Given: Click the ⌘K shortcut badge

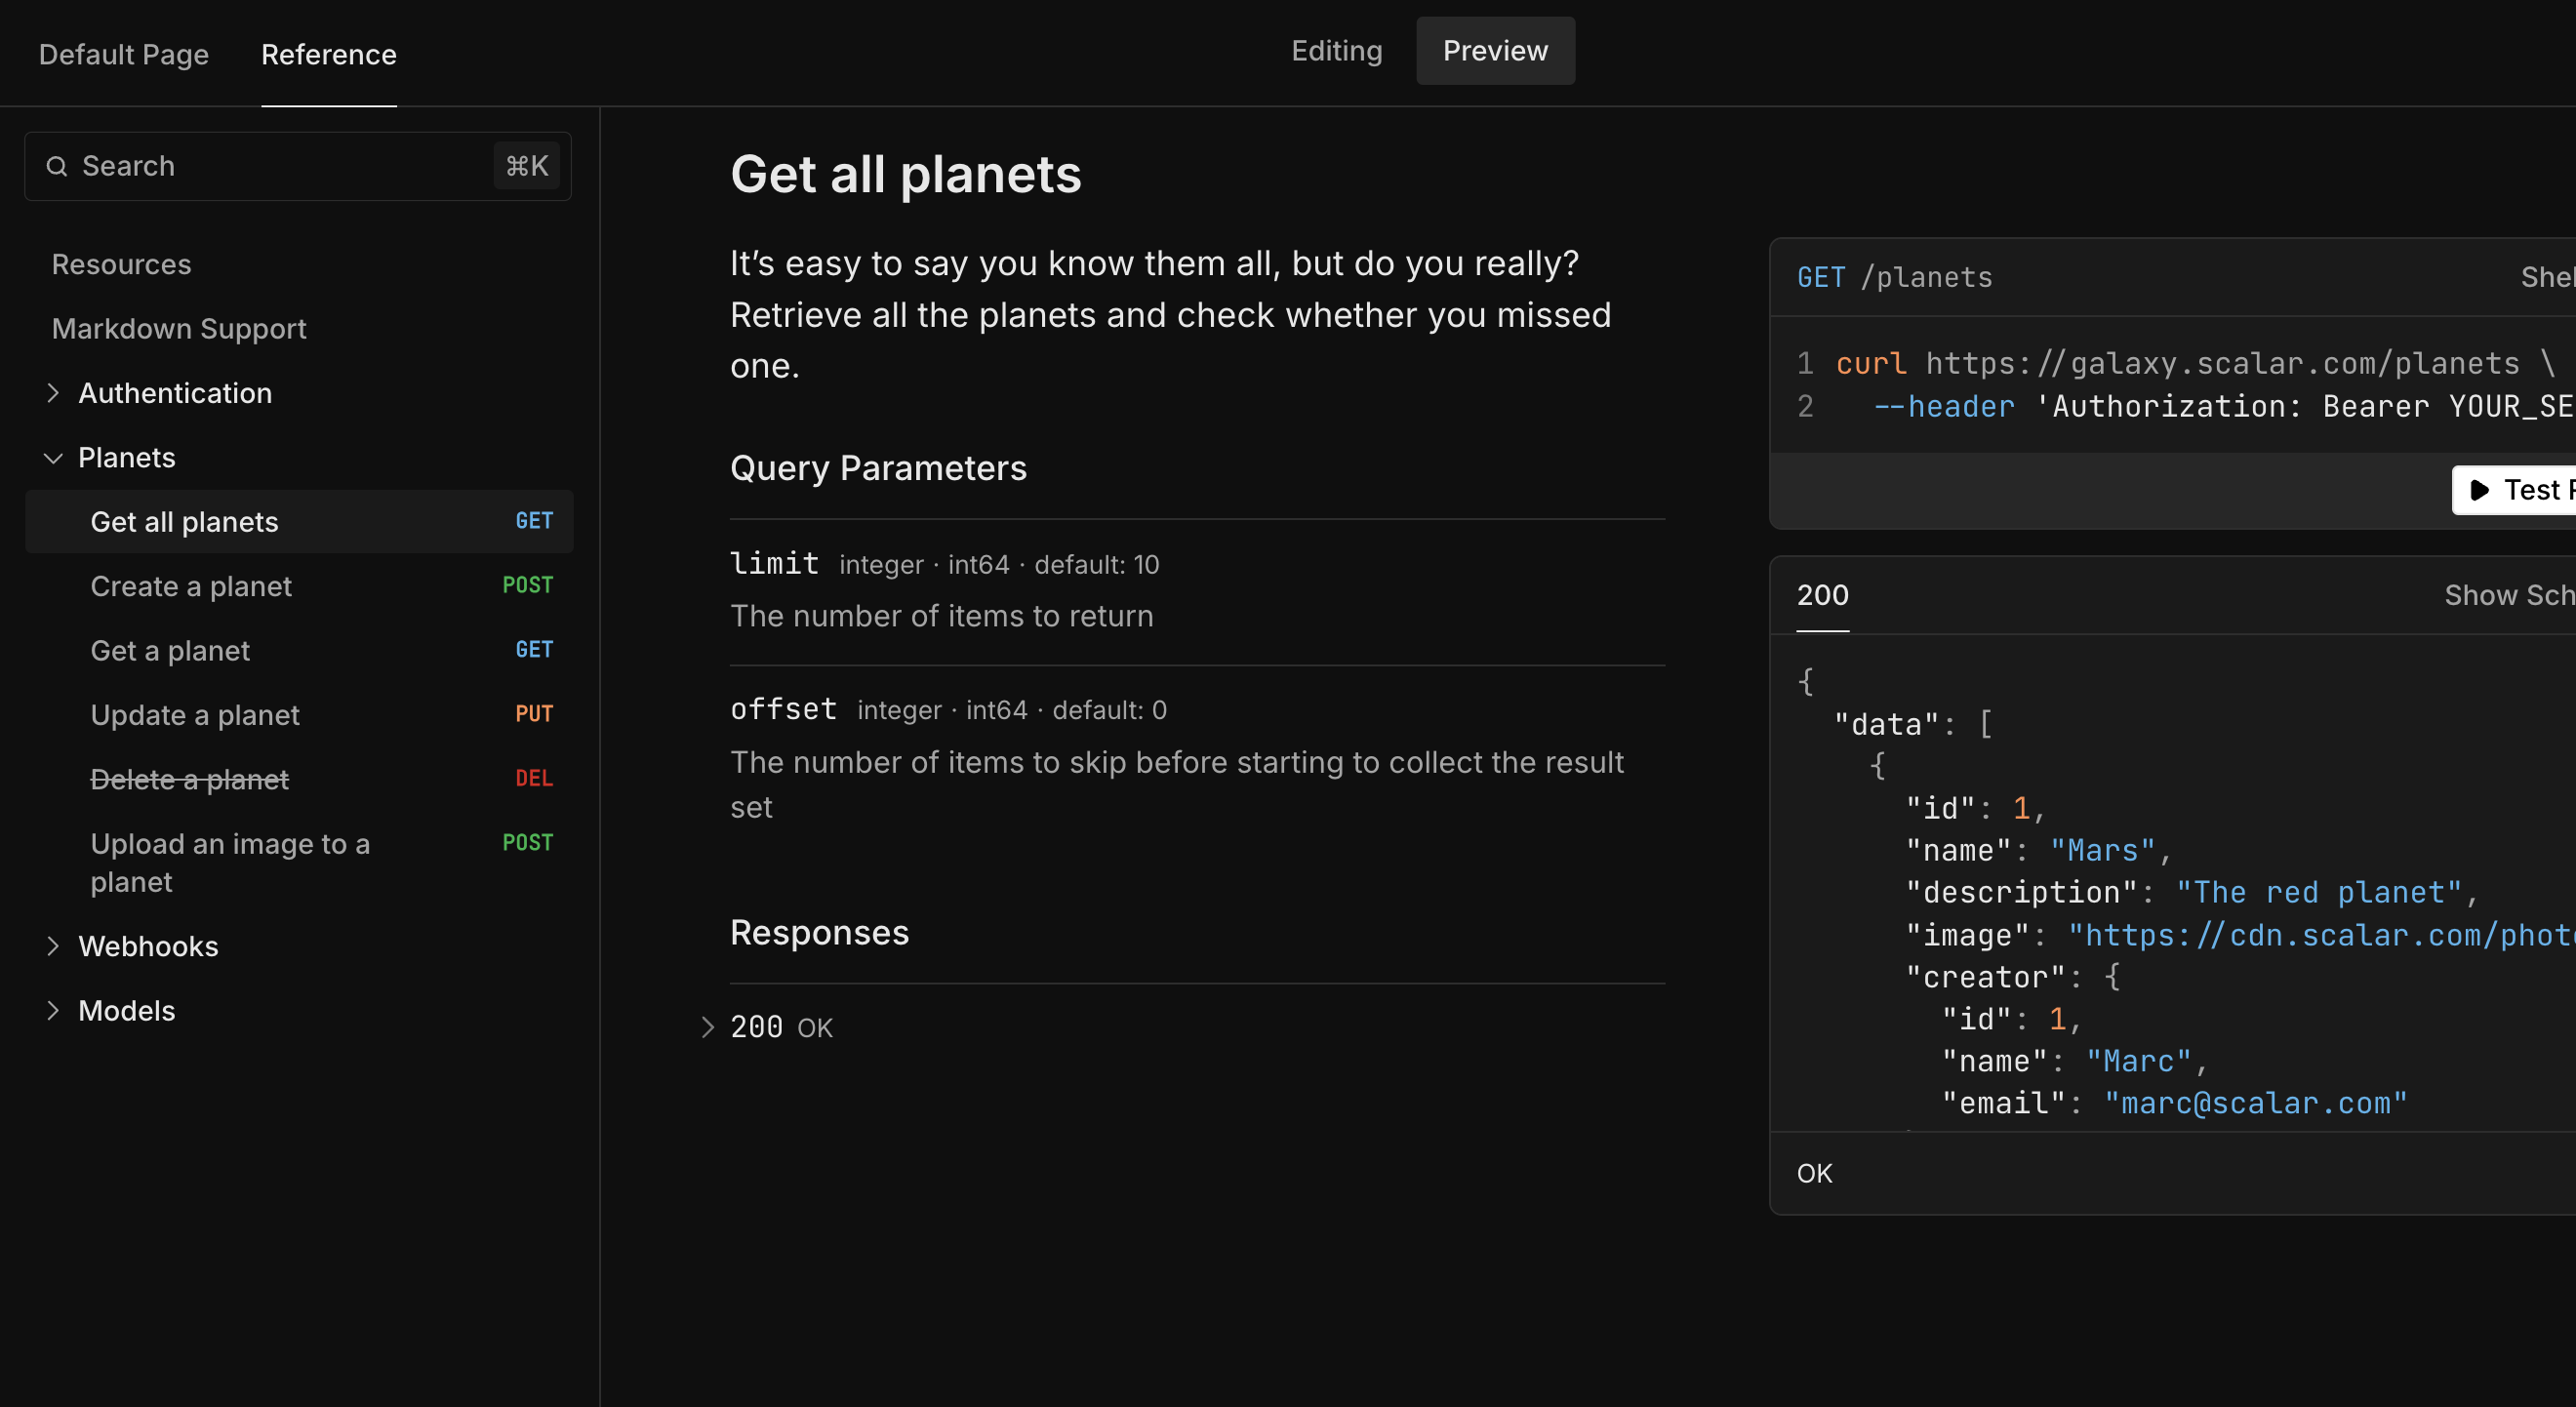Looking at the screenshot, I should pos(527,166).
